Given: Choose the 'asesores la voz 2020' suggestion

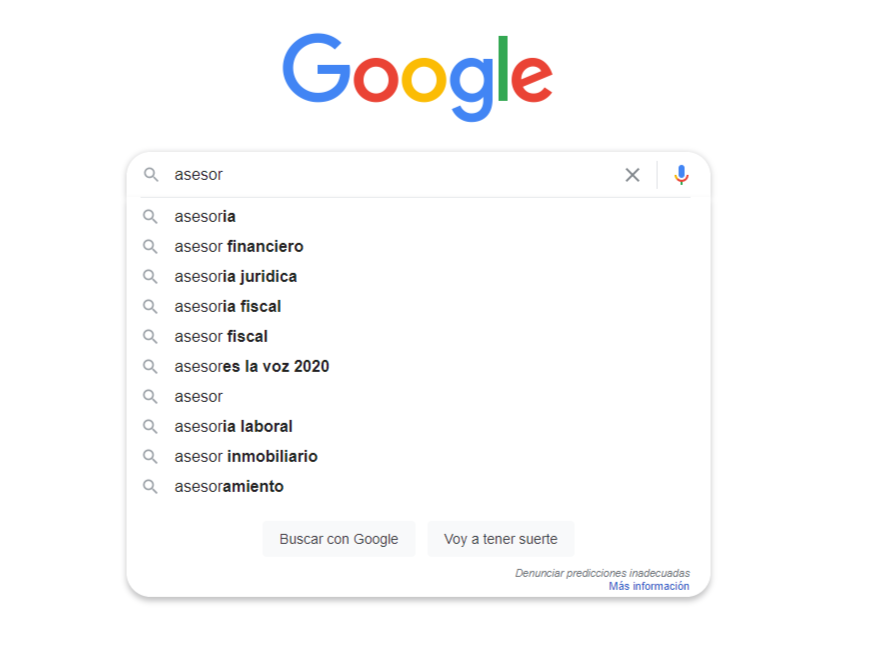Looking at the screenshot, I should point(251,366).
